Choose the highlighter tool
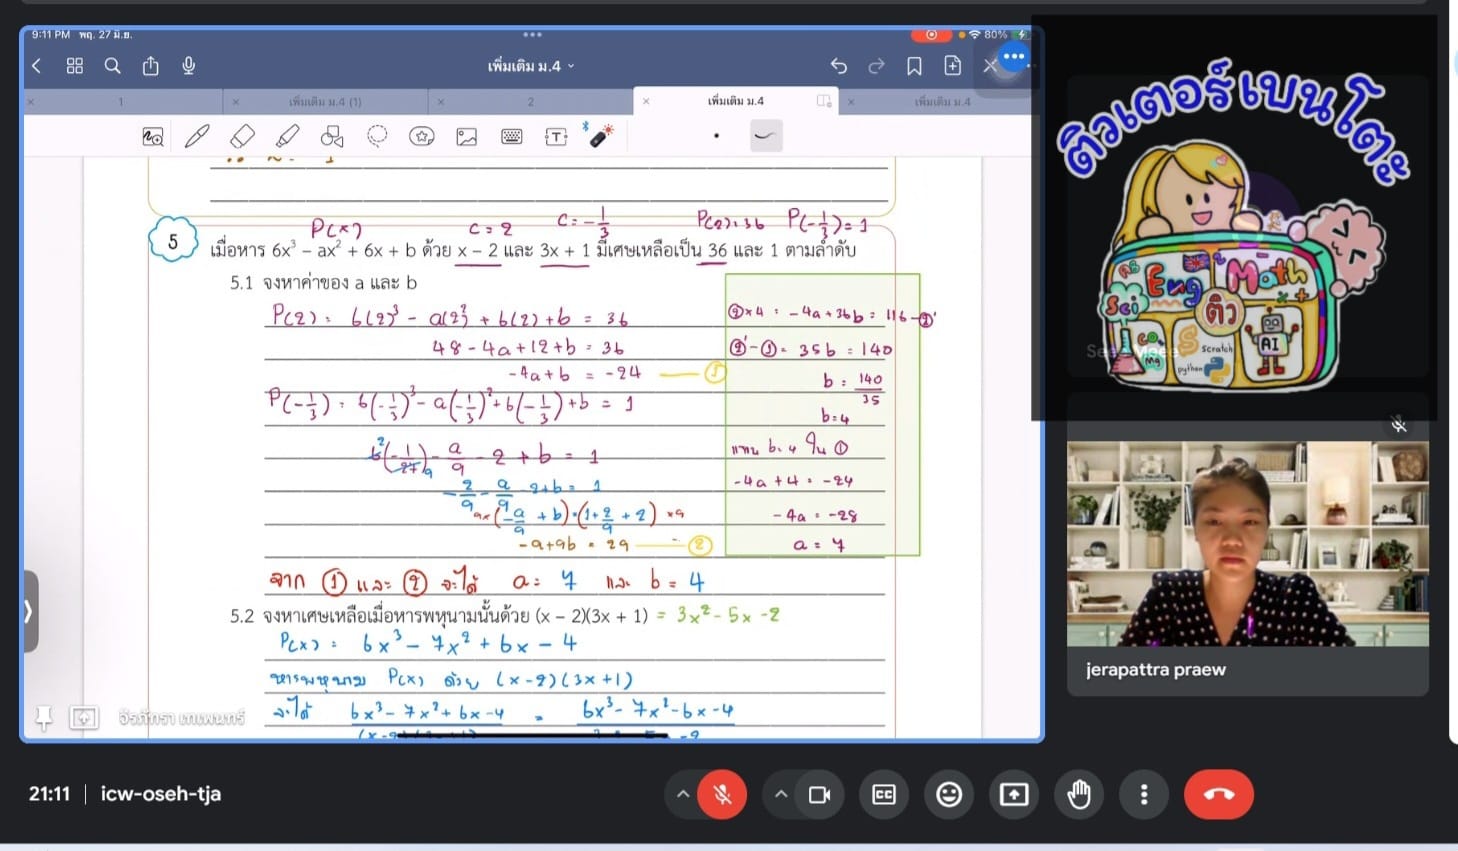 [x=287, y=136]
